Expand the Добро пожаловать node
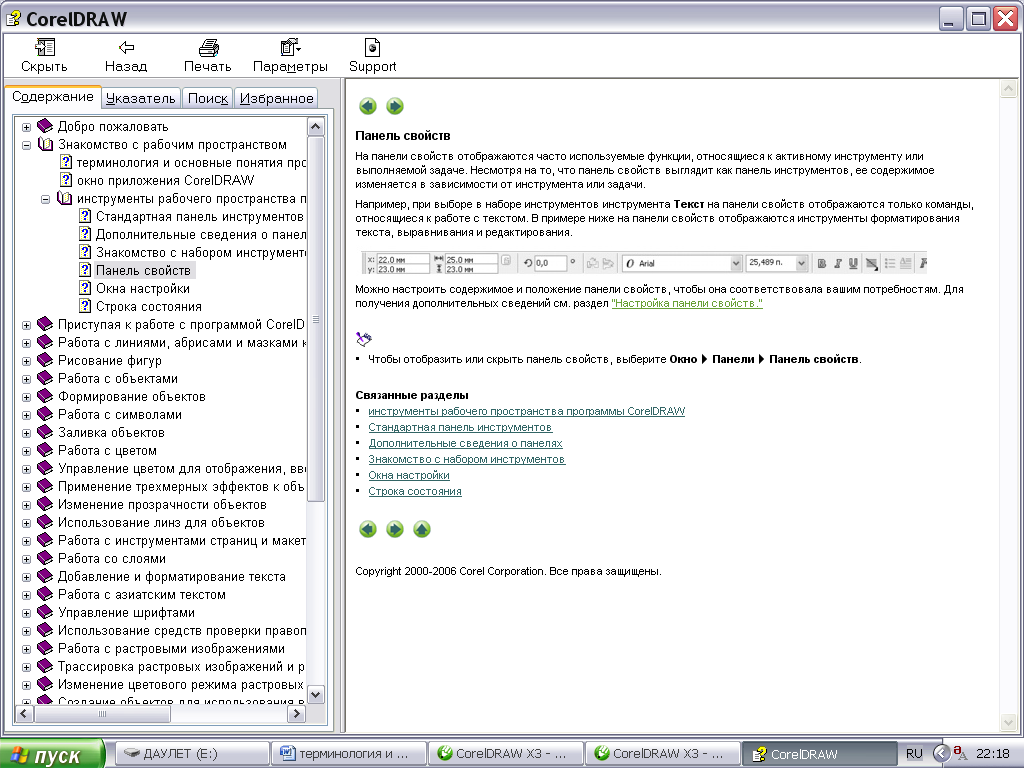This screenshot has height=768, width=1024. click(26, 127)
